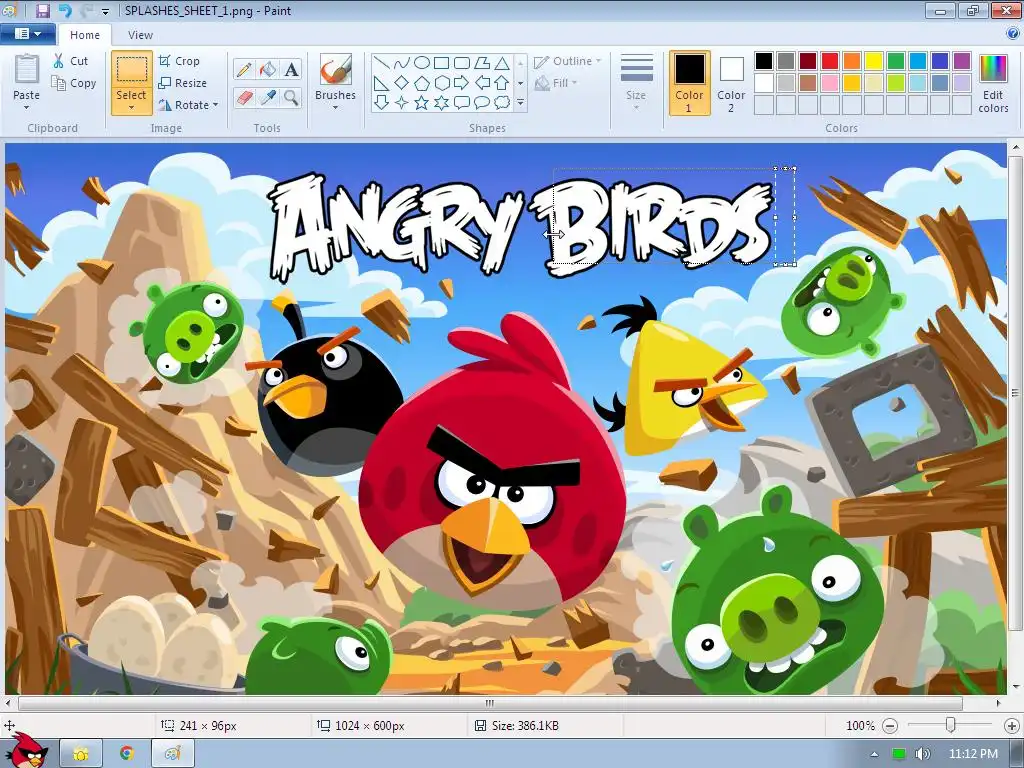
Task: Click the horizontal scrollbar thumb
Action: [490, 703]
